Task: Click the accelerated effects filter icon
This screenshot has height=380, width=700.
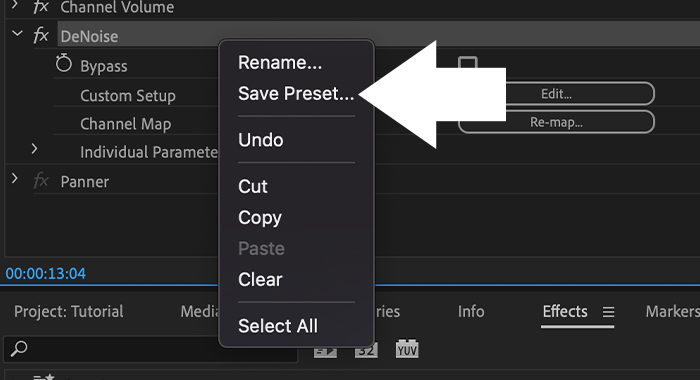Action: (325, 352)
